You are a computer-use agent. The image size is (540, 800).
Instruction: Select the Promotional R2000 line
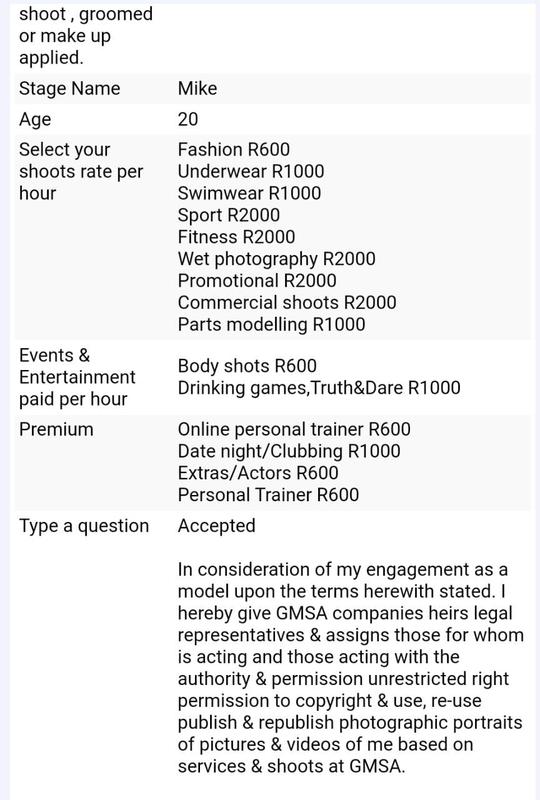click(x=257, y=281)
